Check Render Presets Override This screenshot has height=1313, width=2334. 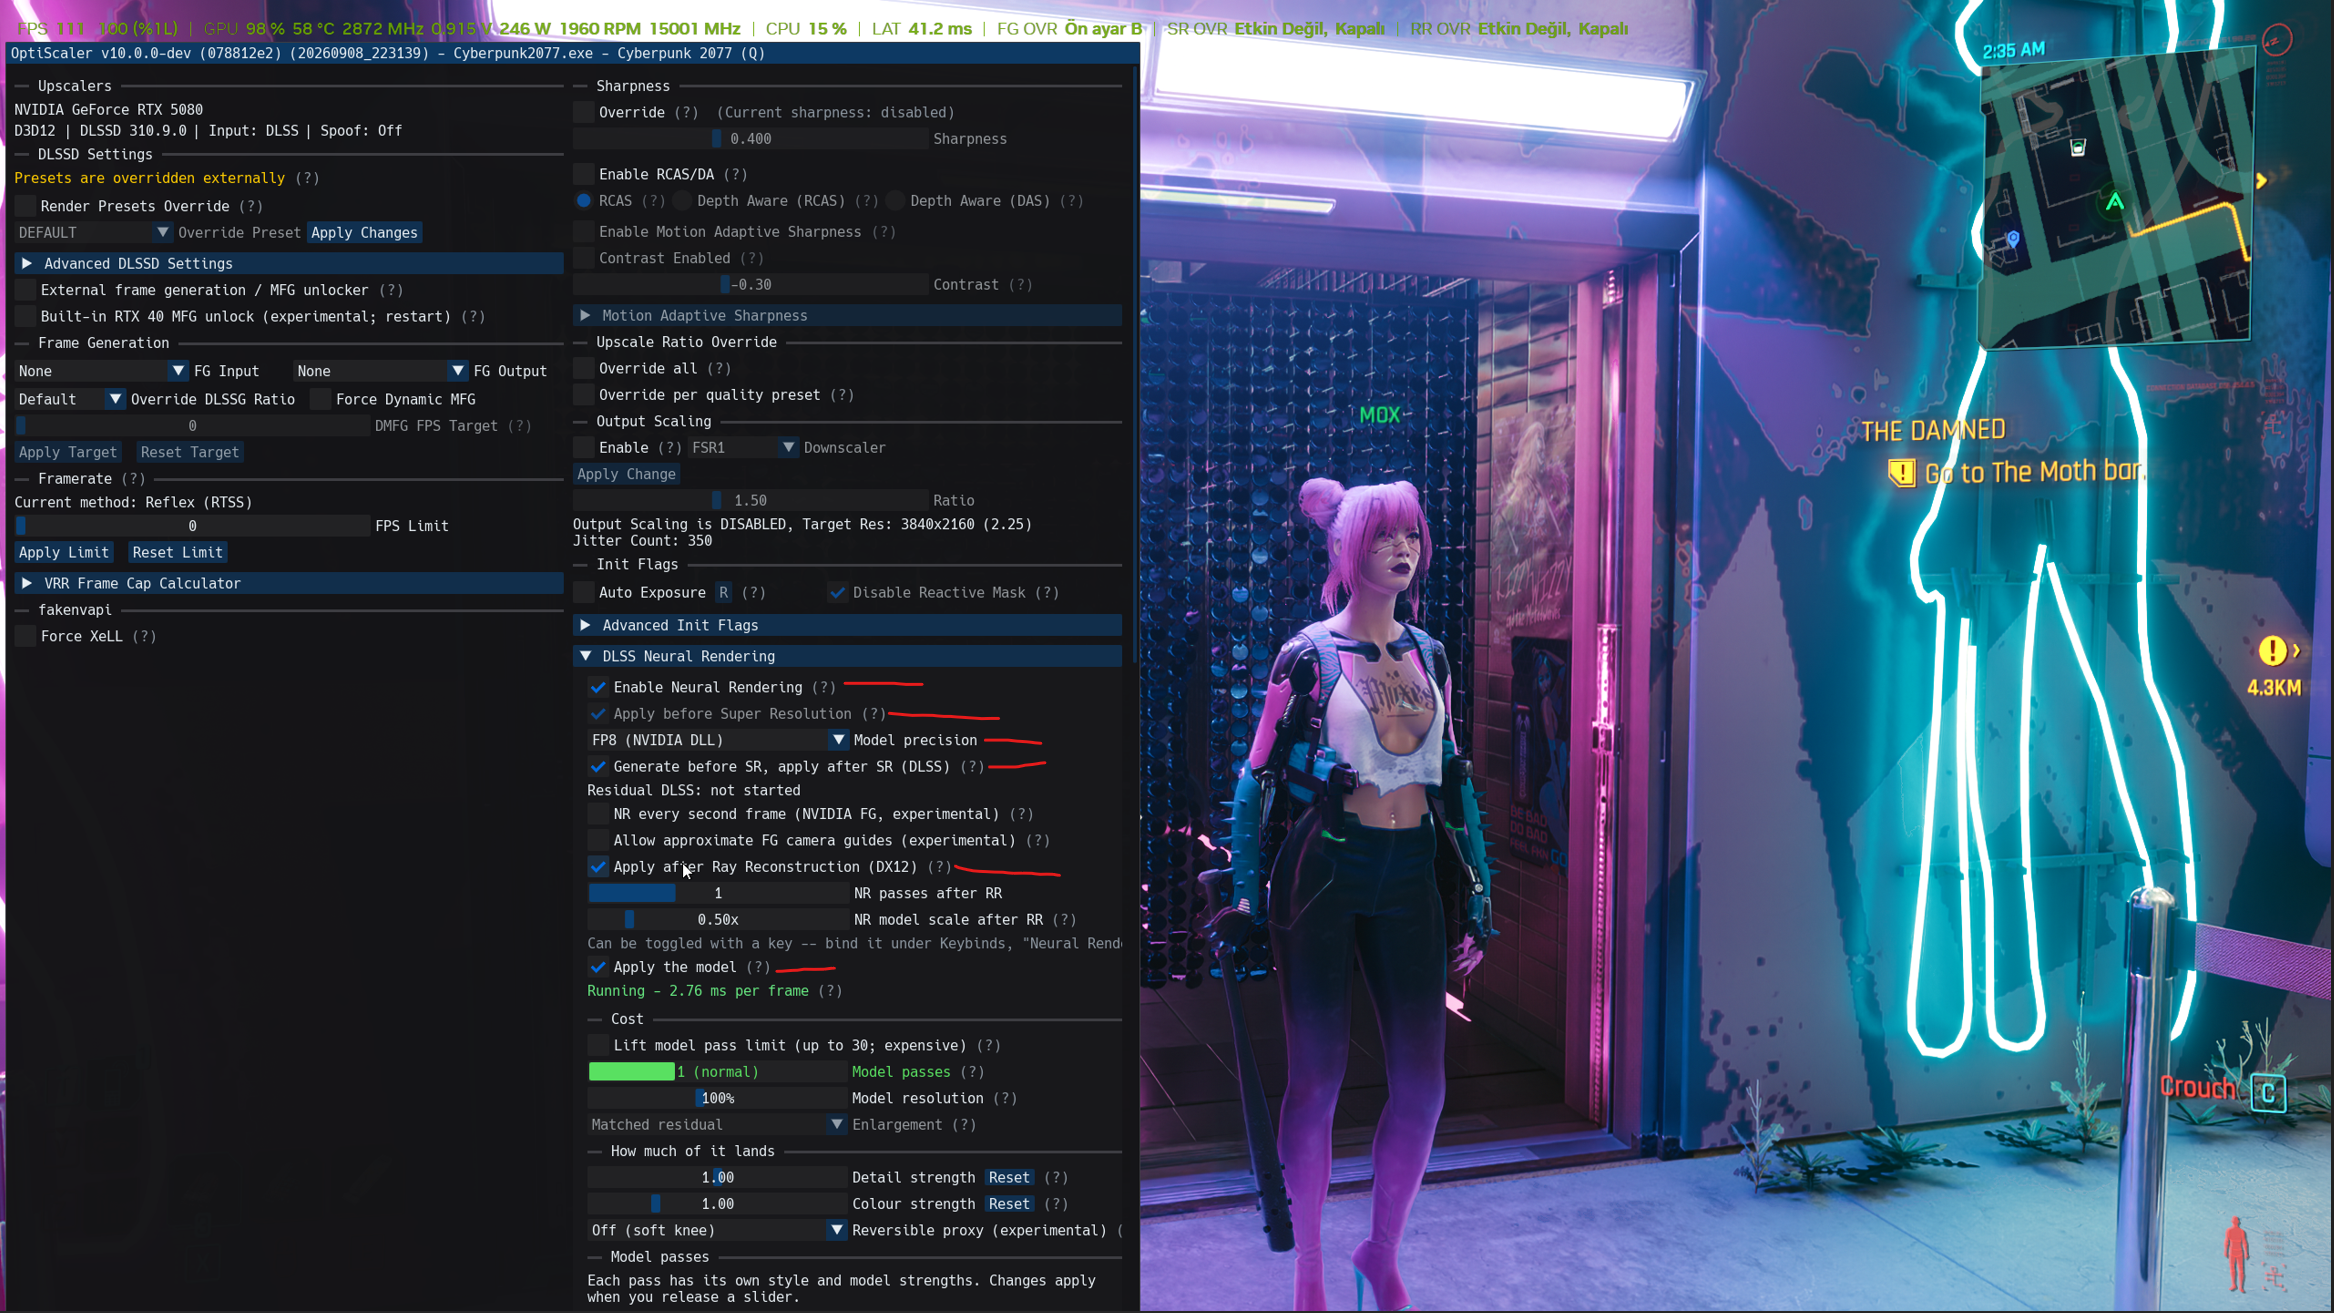point(26,206)
